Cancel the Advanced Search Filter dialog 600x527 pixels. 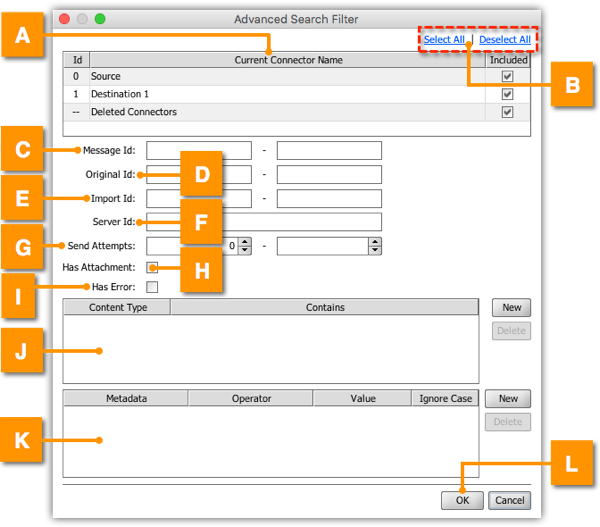click(510, 500)
